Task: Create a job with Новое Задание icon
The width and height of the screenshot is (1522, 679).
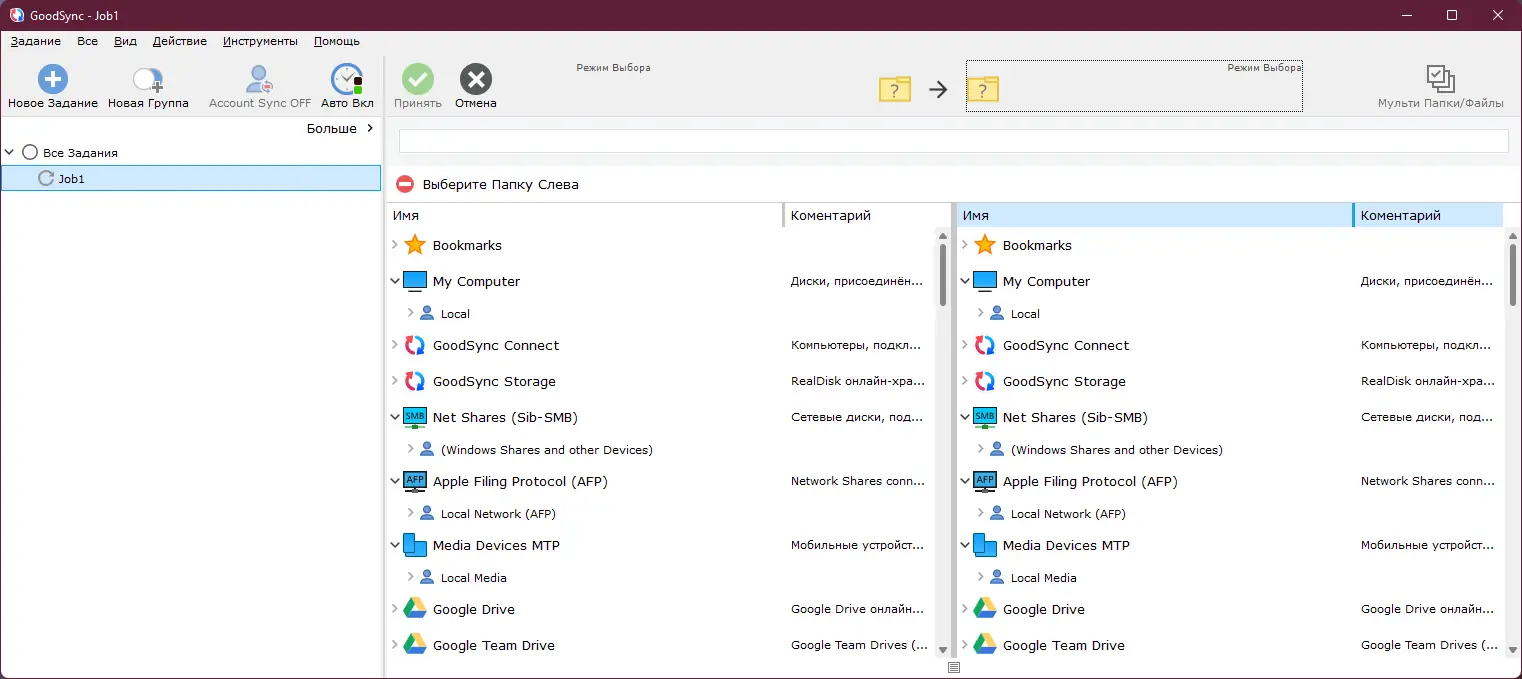Action: 53,79
